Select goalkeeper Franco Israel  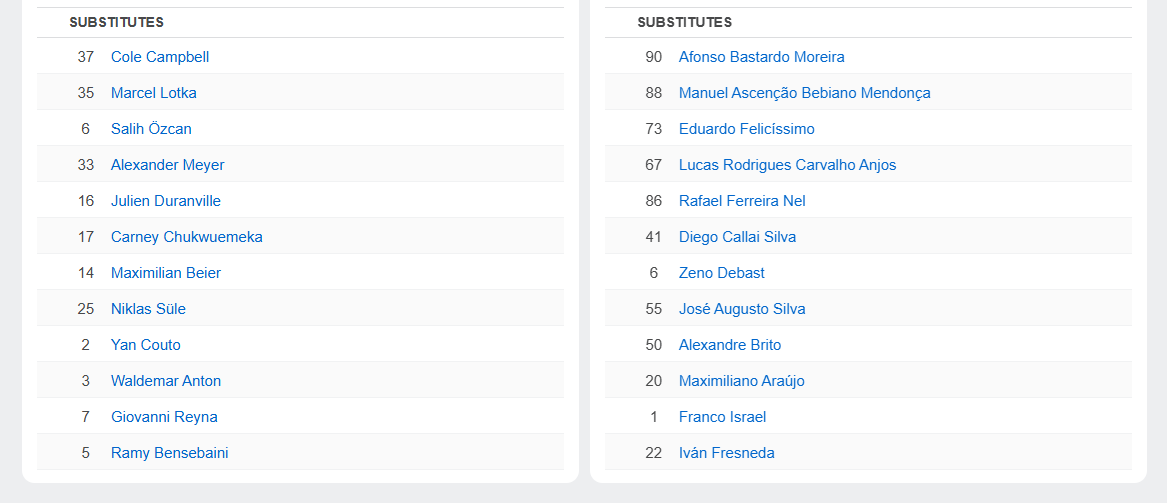(722, 417)
